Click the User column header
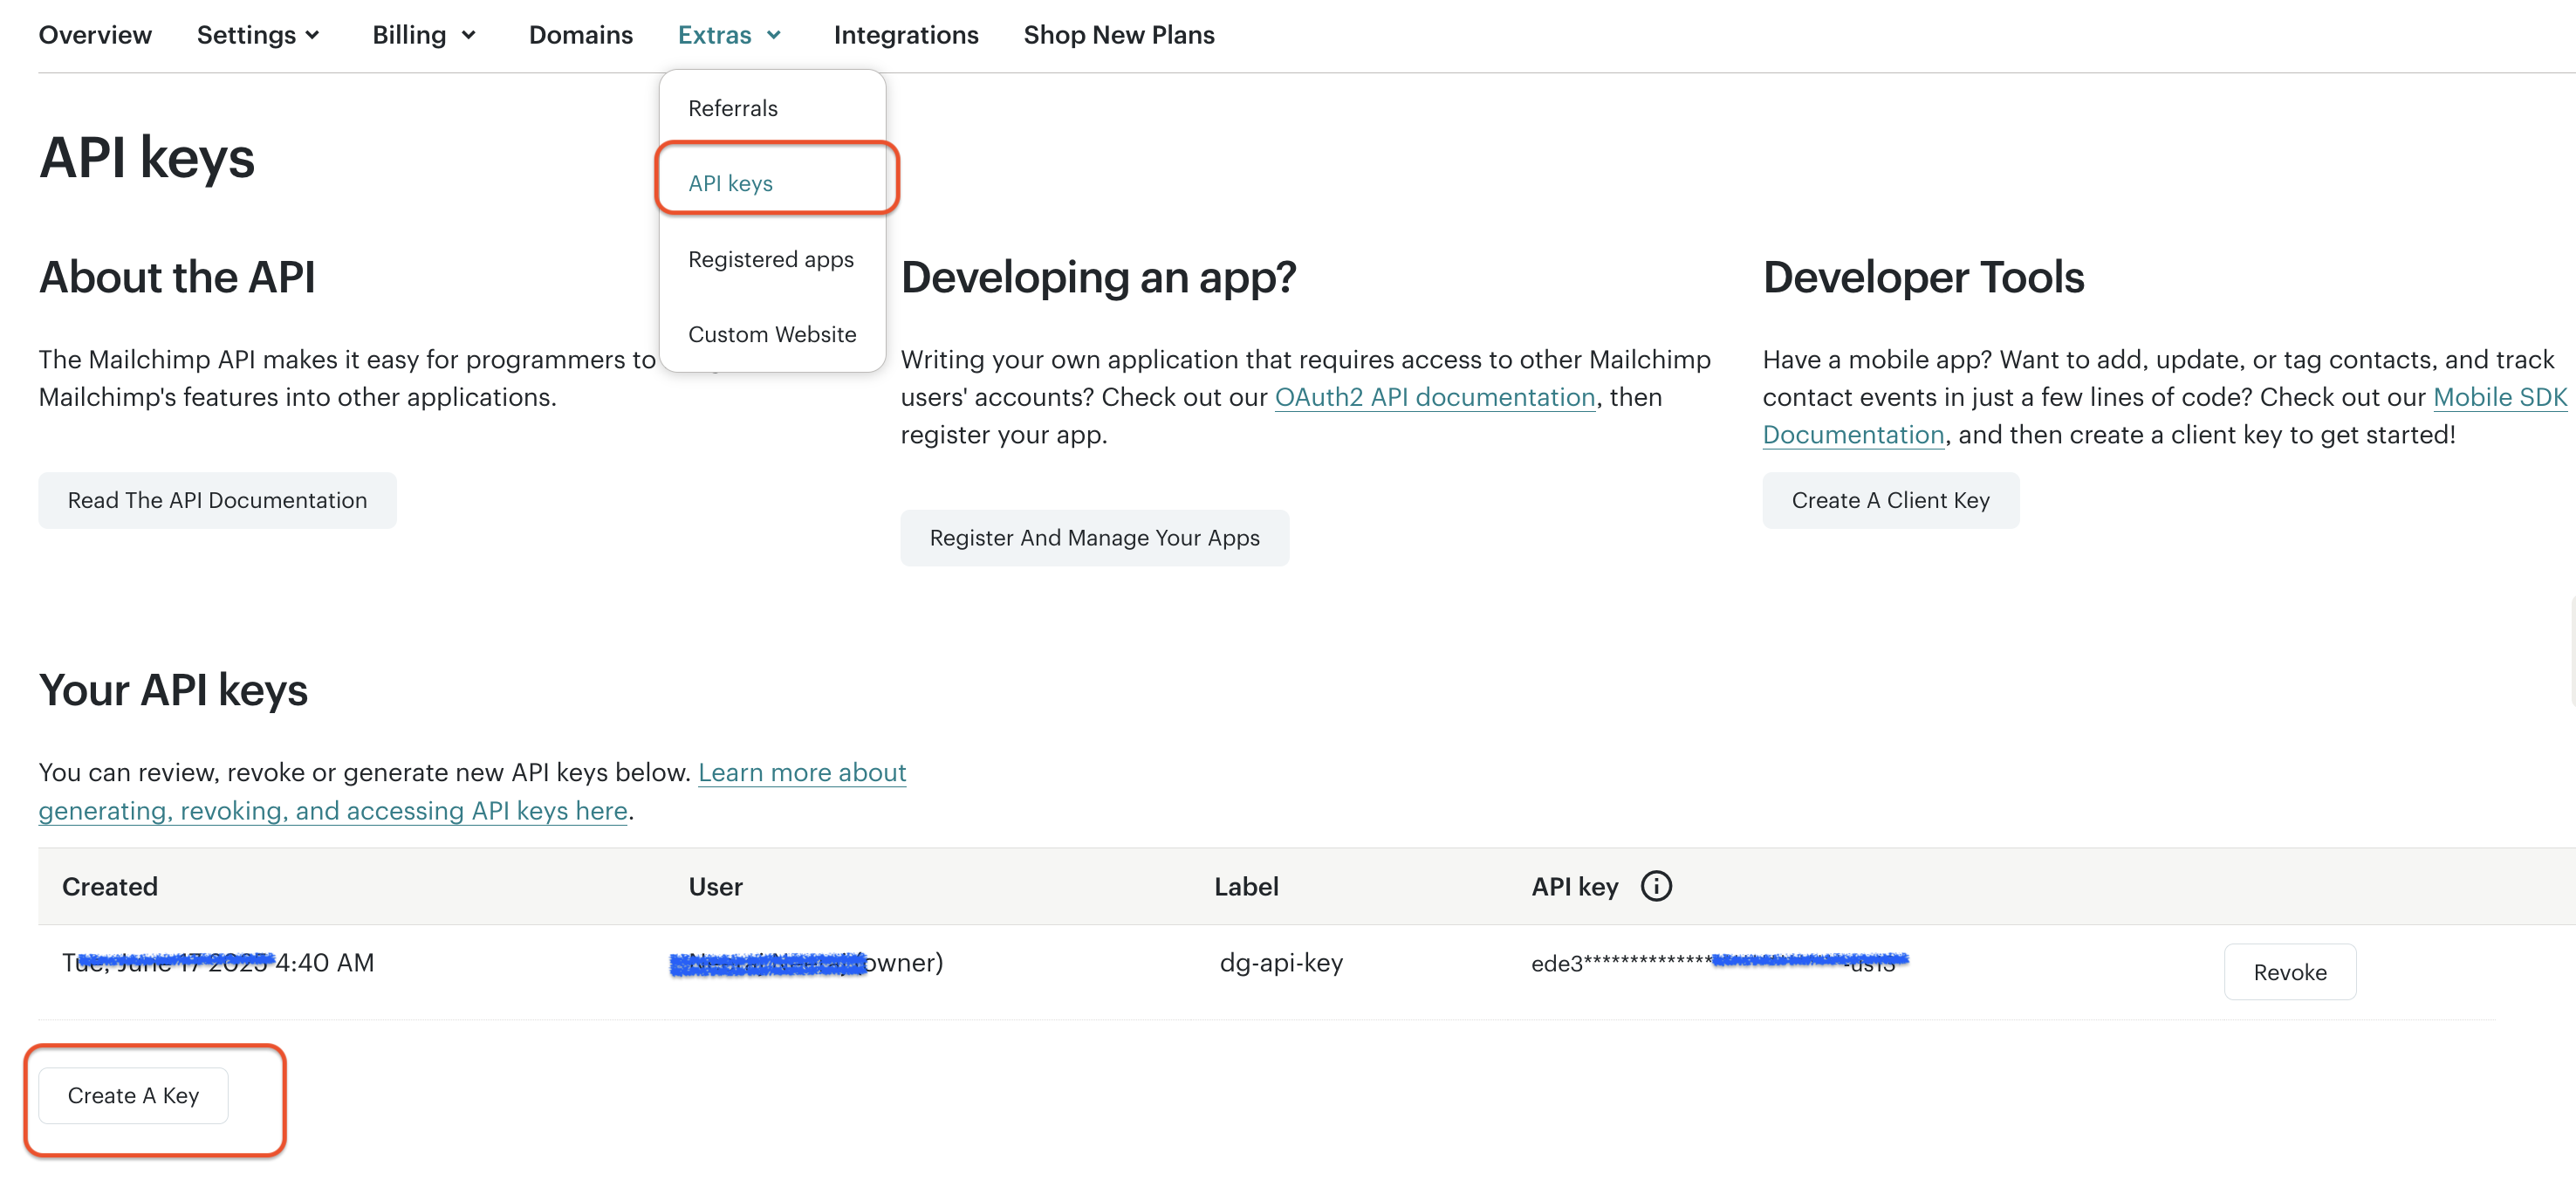Image resolution: width=2576 pixels, height=1201 pixels. (x=716, y=887)
